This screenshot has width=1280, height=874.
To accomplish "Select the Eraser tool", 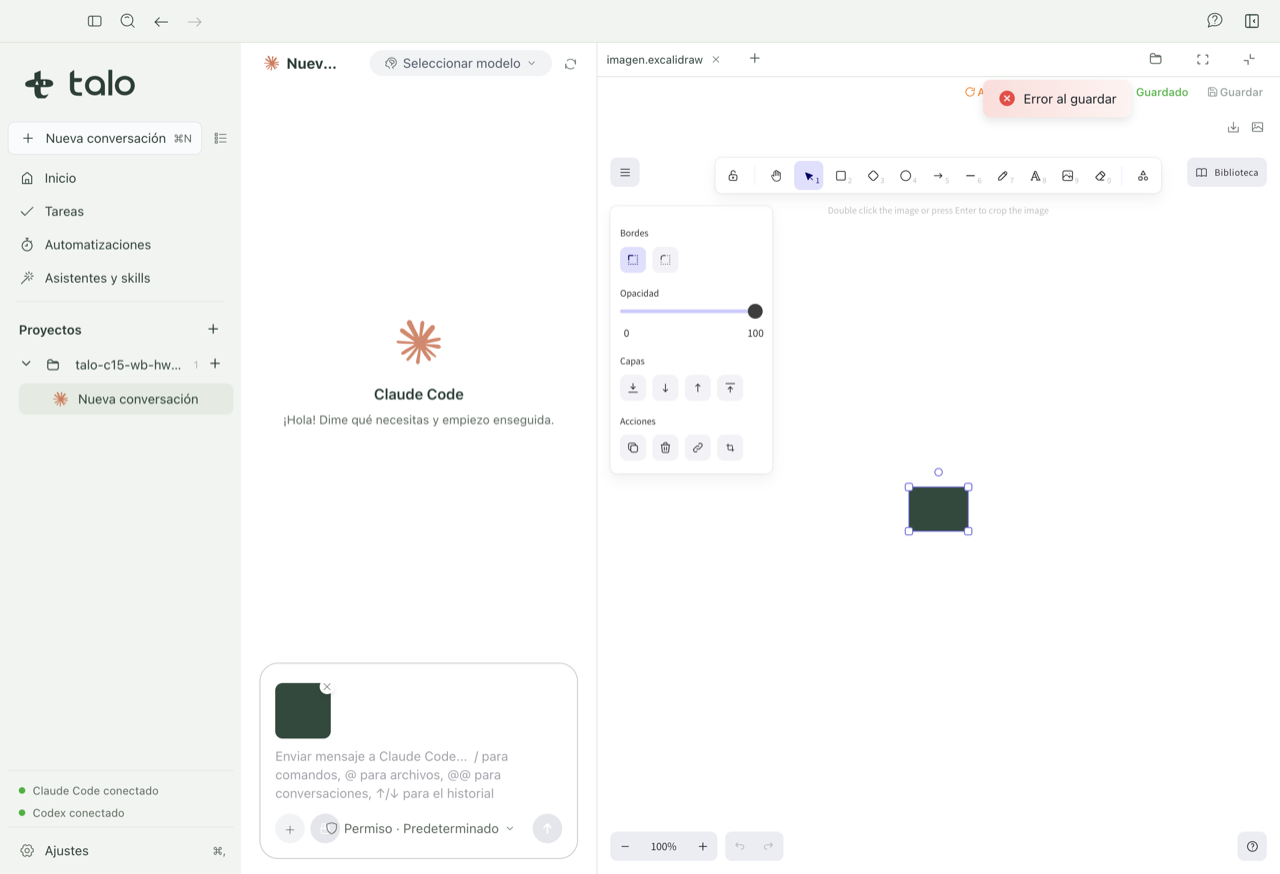I will 1101,176.
